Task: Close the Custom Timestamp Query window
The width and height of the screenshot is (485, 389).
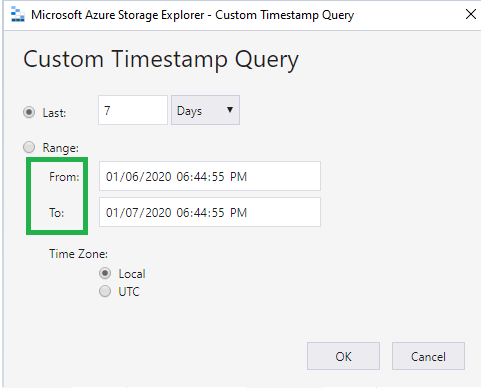Action: coord(471,14)
